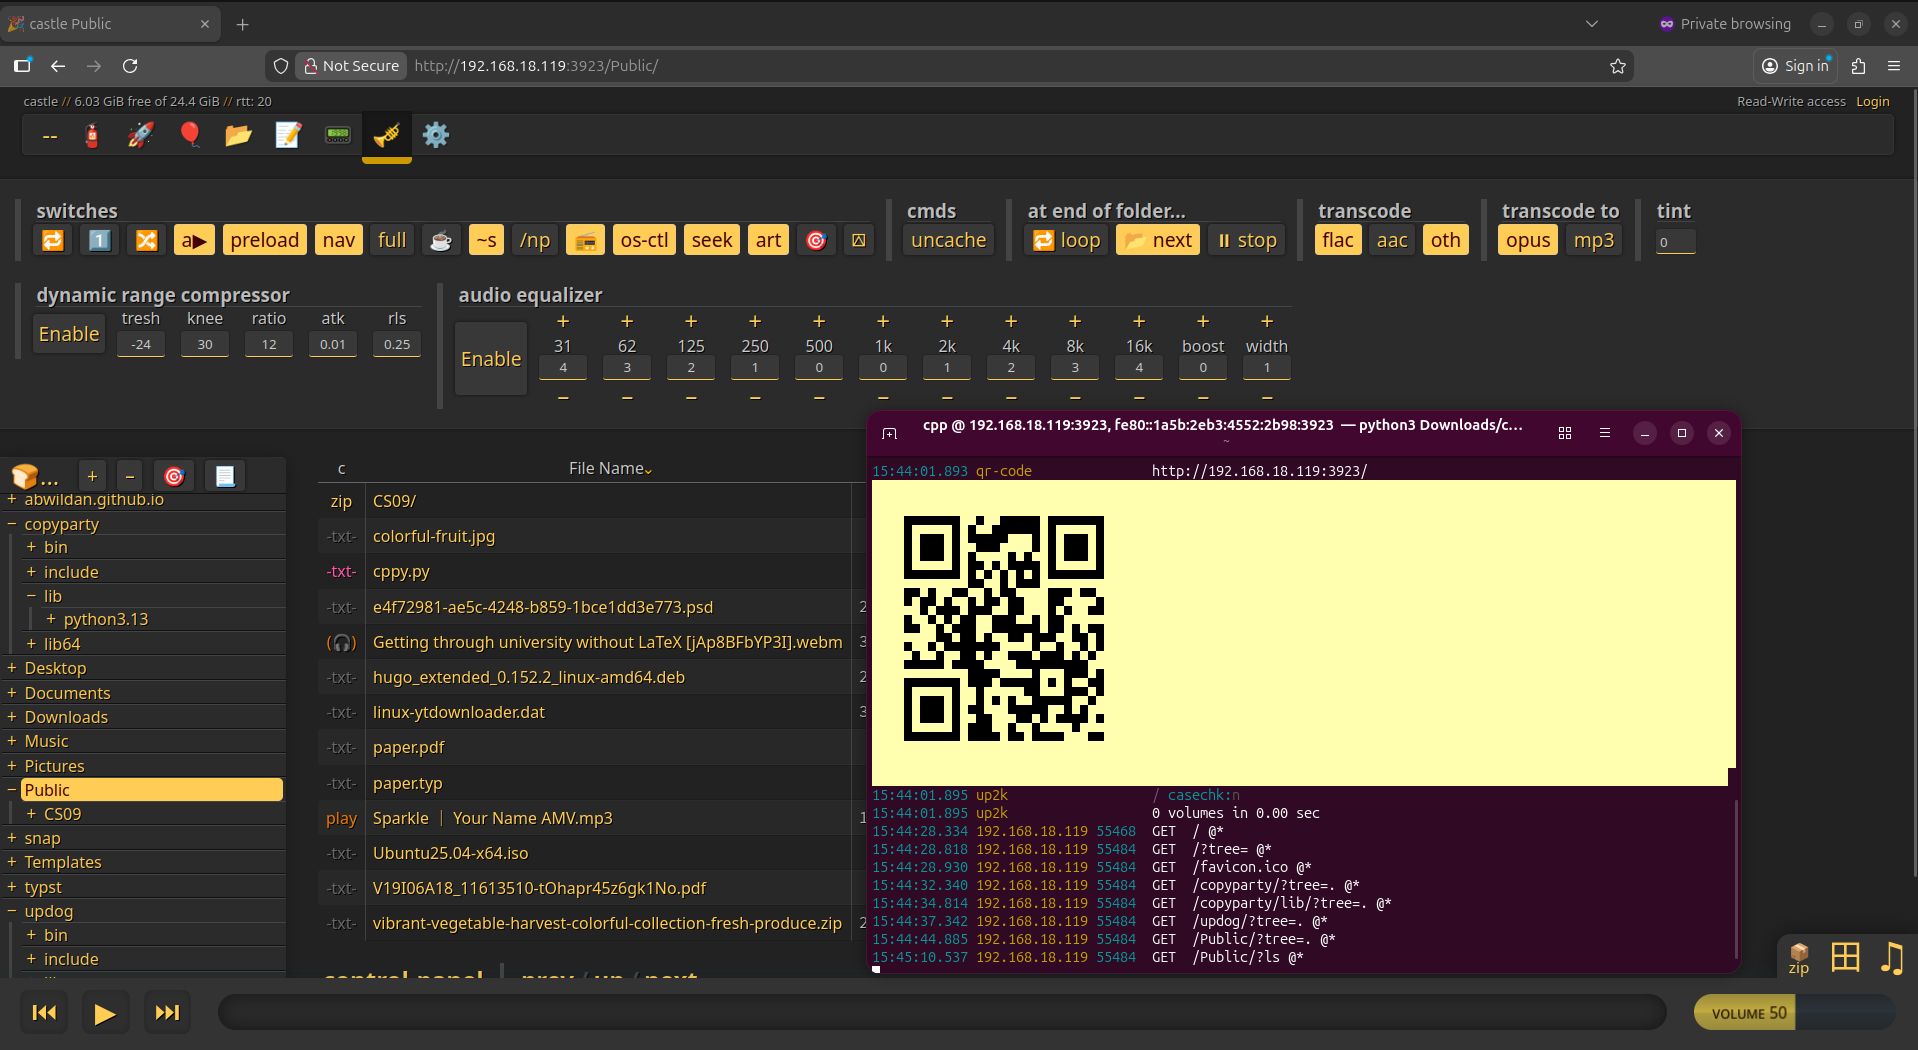
Task: Switch to grid view icon
Action: tap(1845, 957)
